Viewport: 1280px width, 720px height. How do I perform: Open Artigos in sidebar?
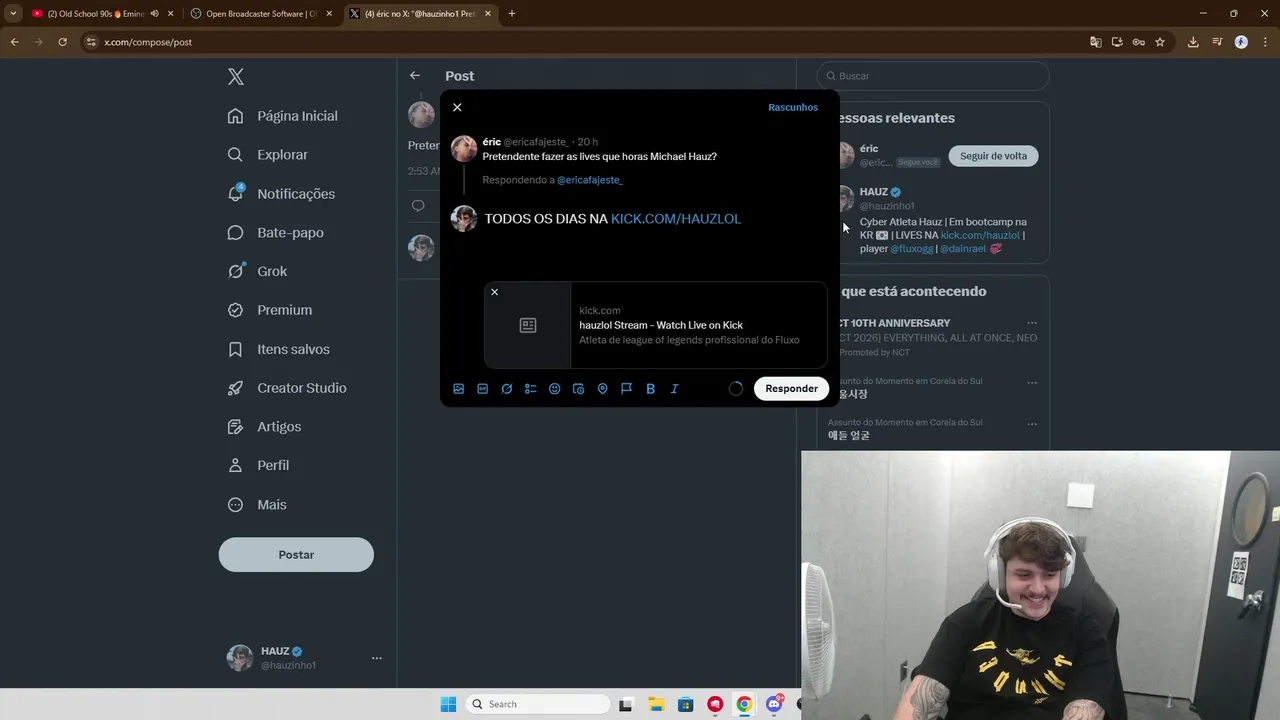265,427
